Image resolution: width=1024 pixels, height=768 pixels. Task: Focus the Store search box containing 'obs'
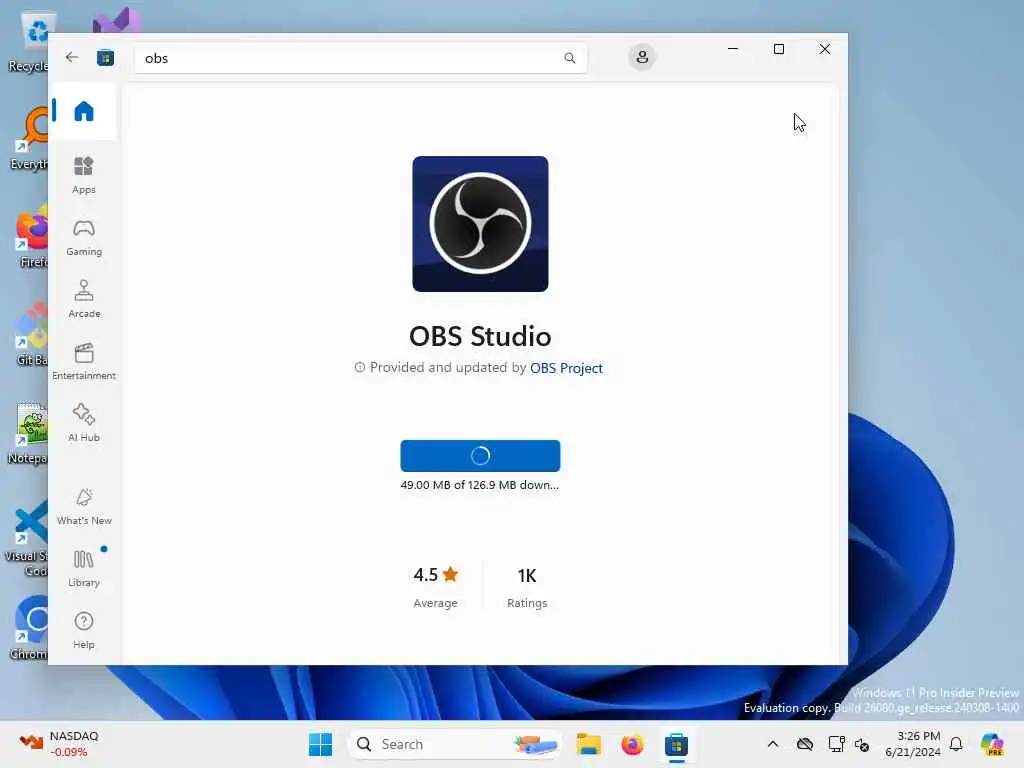[360, 58]
